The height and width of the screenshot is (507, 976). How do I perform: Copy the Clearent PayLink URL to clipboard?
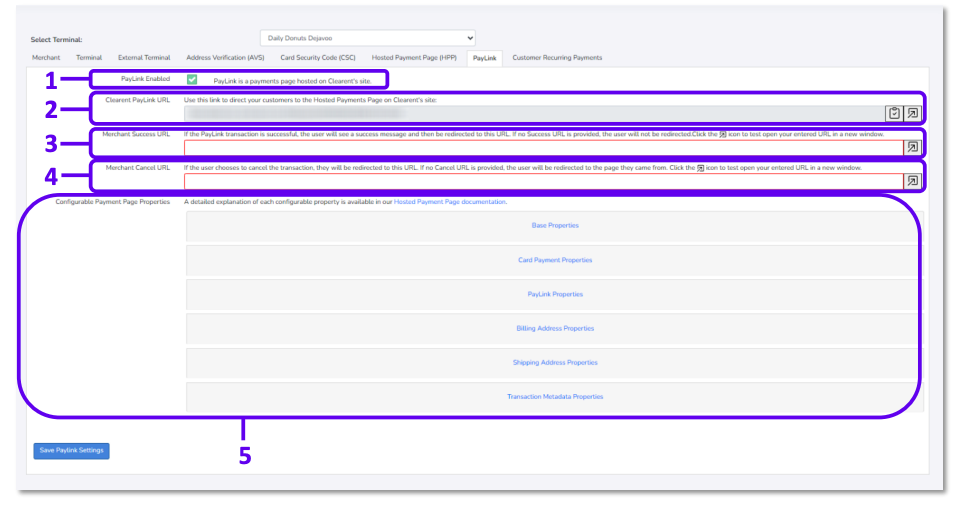coord(894,113)
